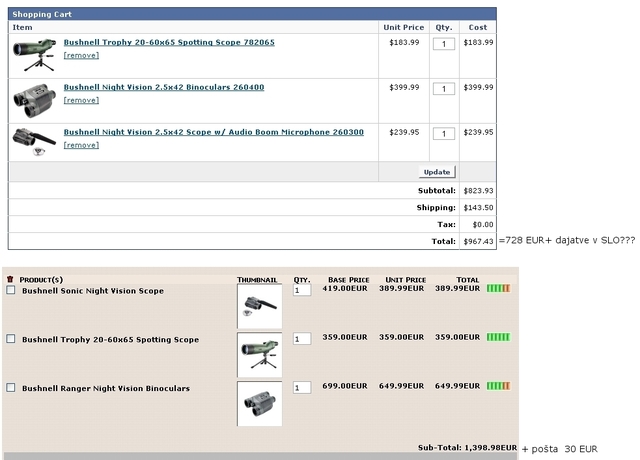Click stock indicator bar for Trophy Spotting Scope
The width and height of the screenshot is (640, 460).
498,337
